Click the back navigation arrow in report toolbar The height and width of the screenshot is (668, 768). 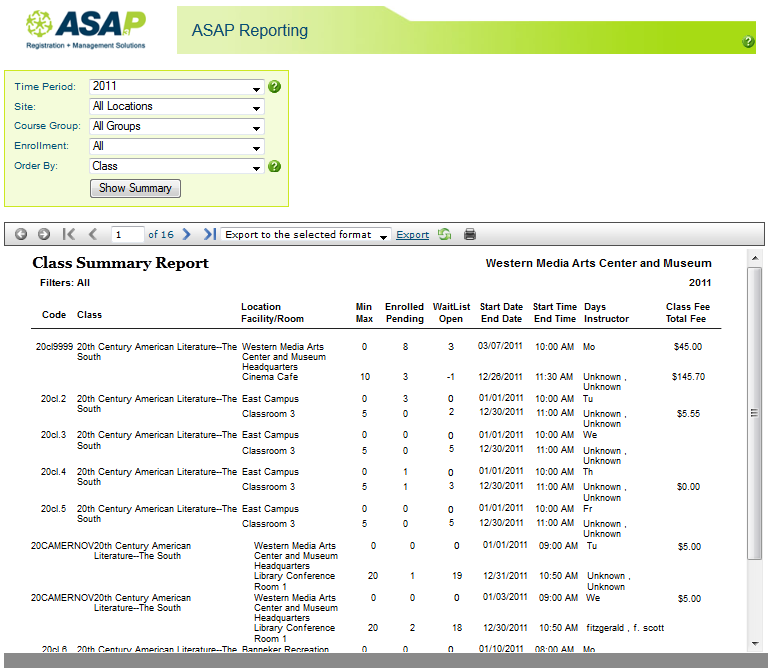pos(21,234)
